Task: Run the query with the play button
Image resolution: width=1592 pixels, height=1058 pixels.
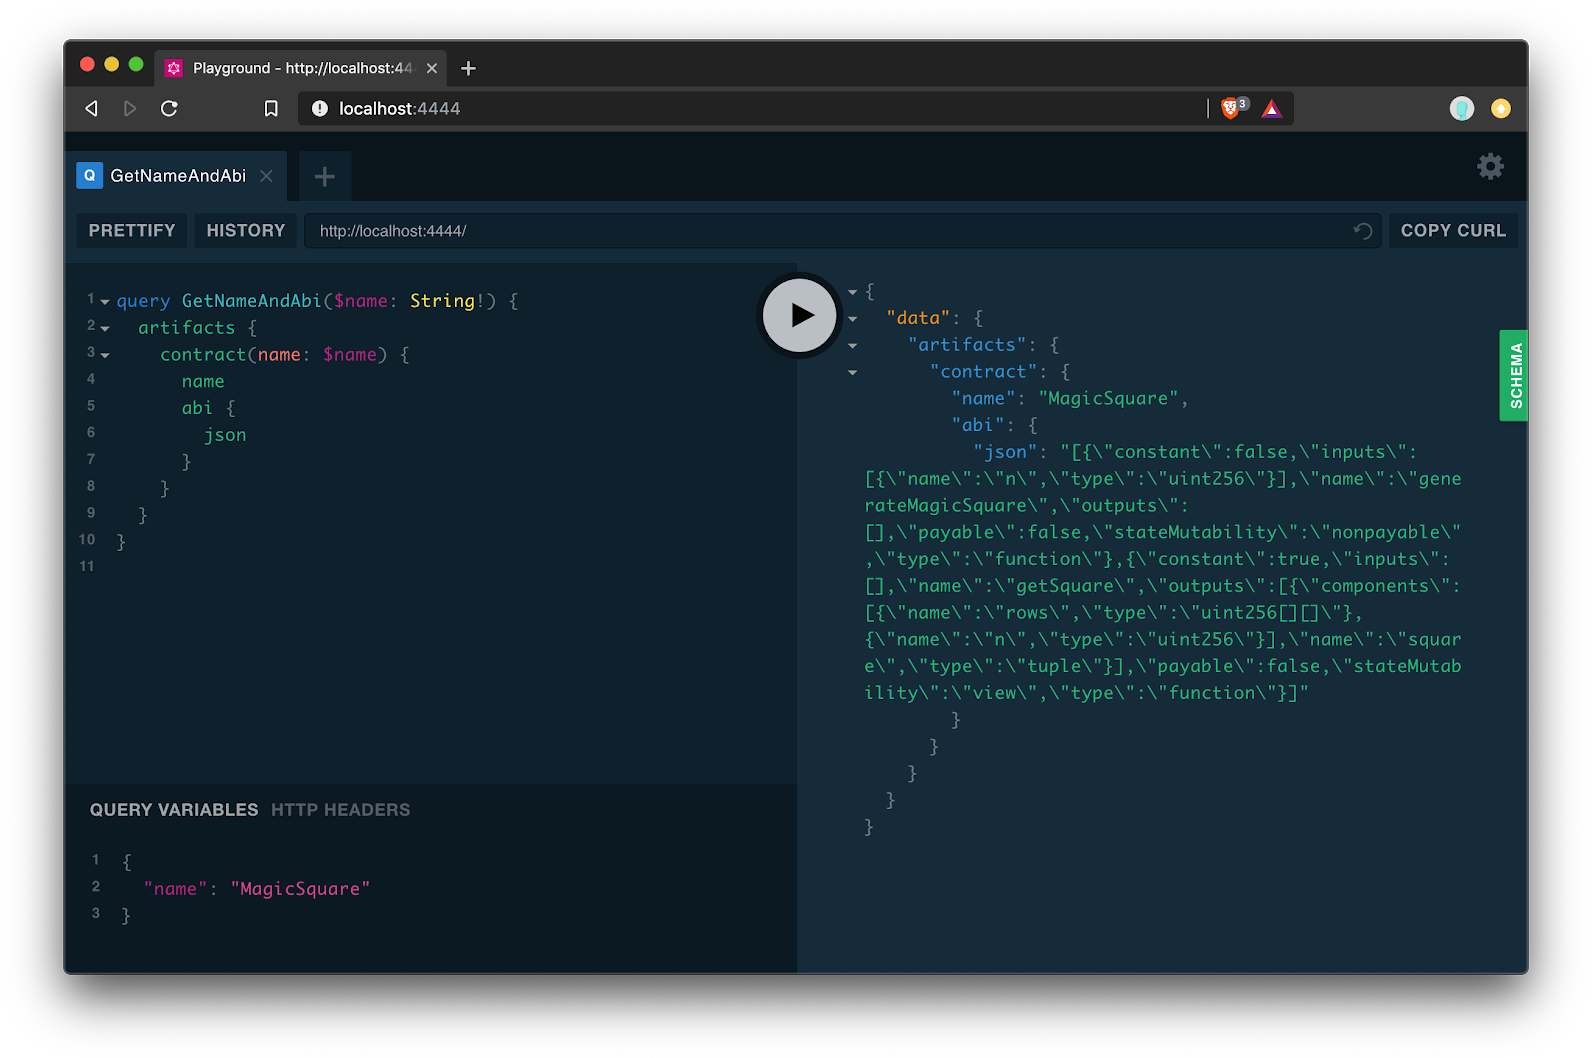Action: 800,315
